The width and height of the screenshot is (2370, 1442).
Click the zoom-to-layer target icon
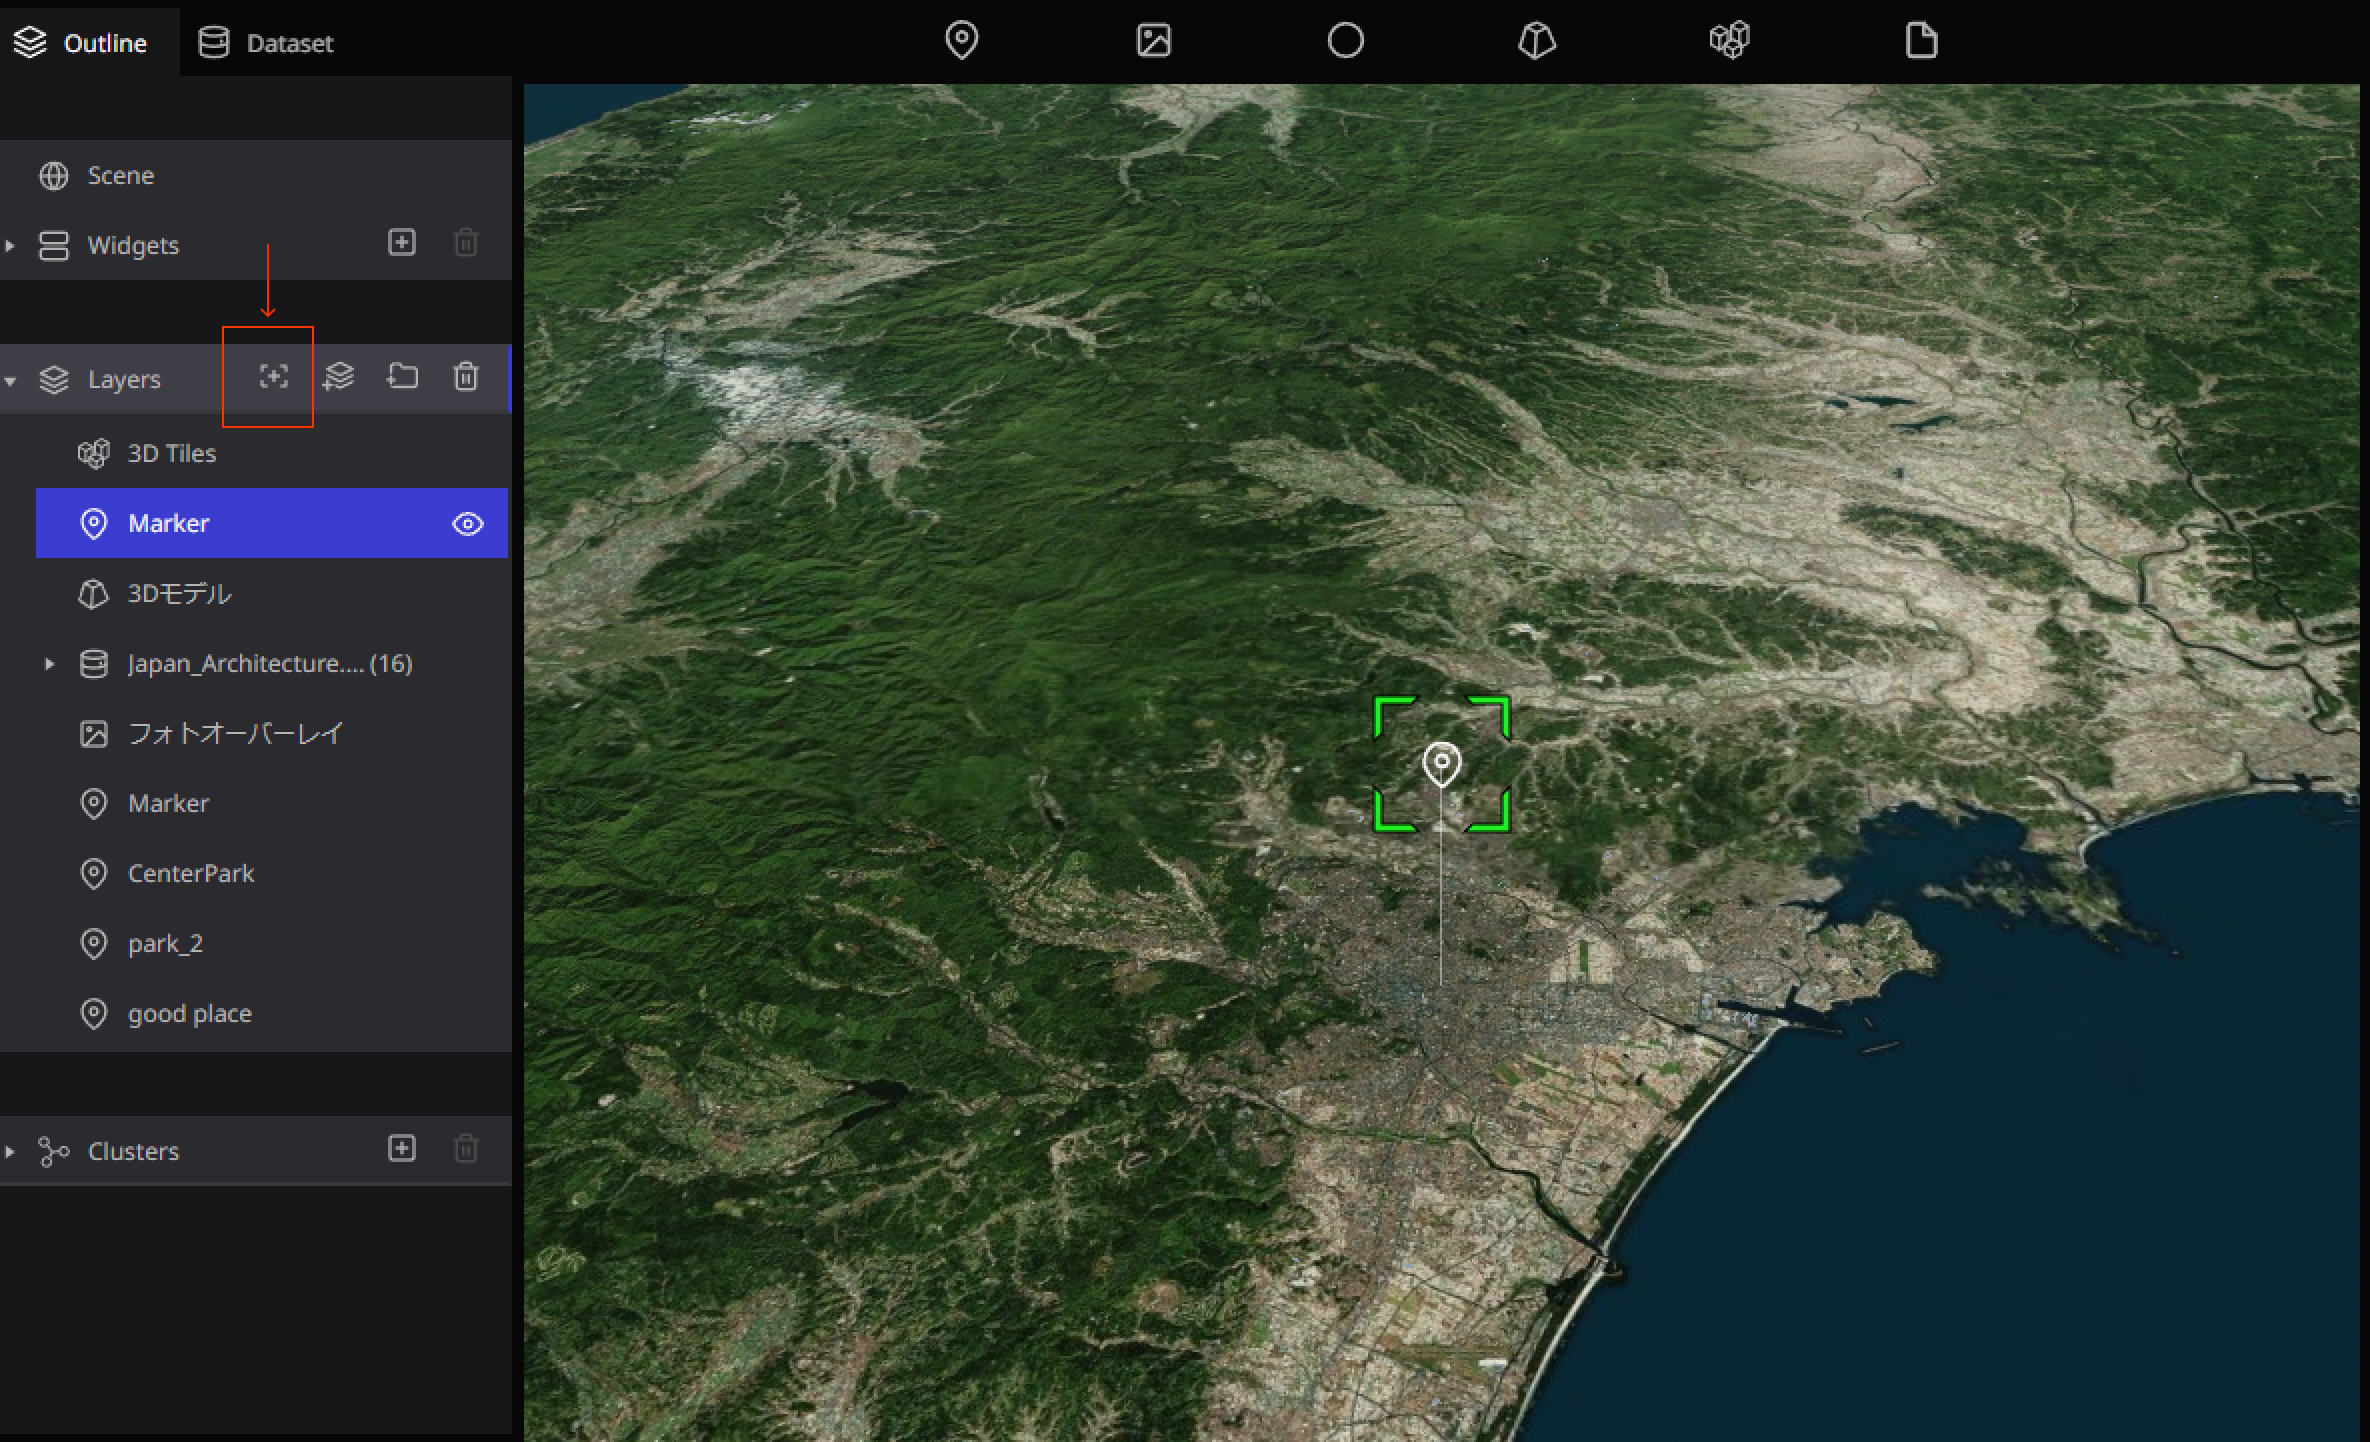[273, 377]
